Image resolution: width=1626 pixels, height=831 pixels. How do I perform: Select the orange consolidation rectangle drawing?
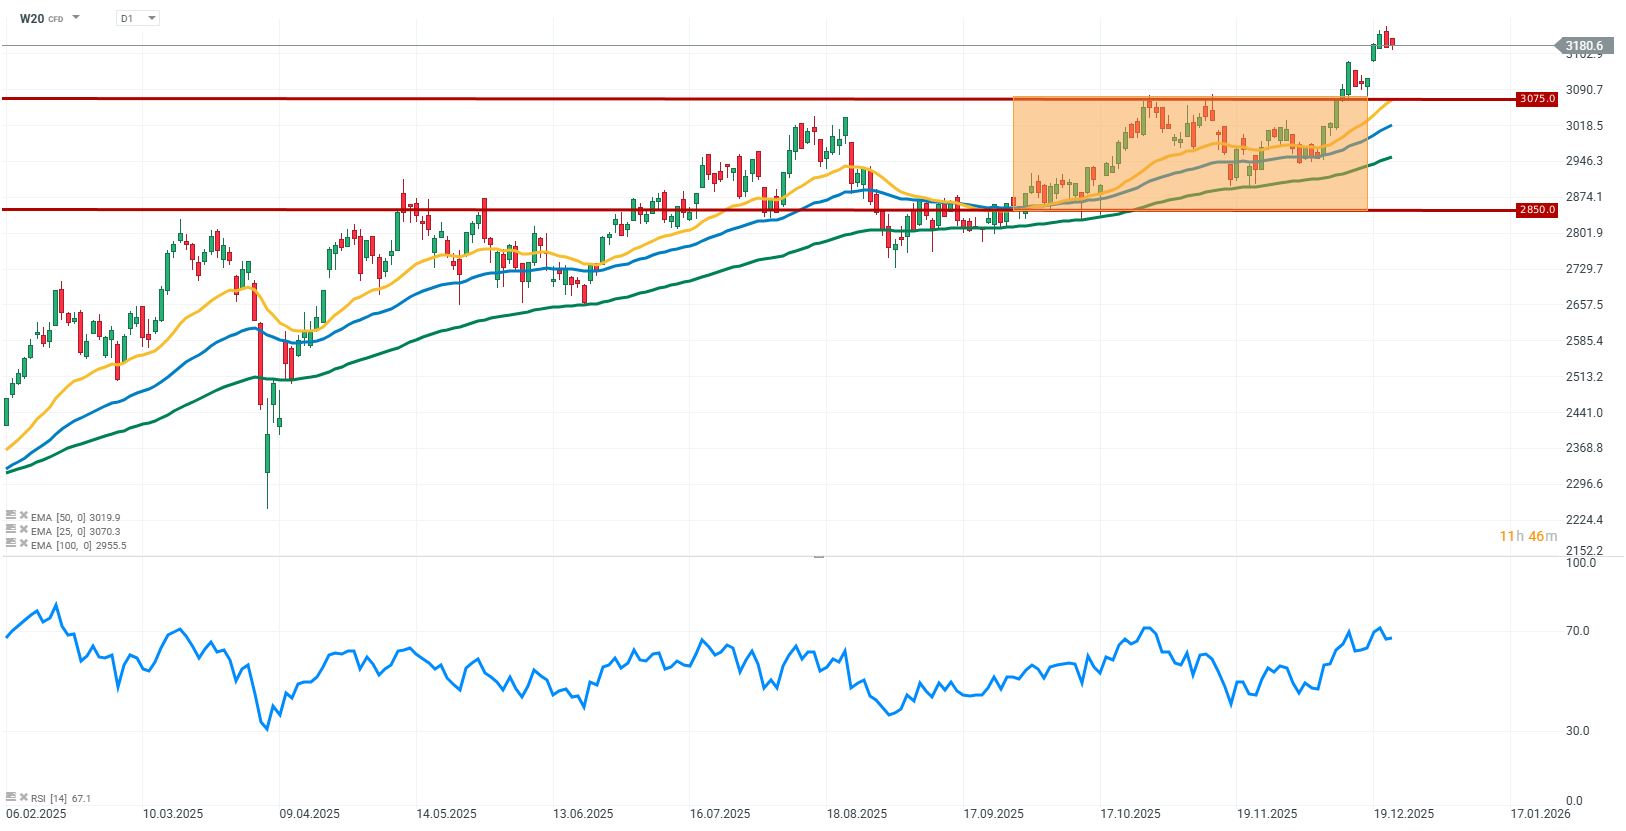pos(1190,154)
